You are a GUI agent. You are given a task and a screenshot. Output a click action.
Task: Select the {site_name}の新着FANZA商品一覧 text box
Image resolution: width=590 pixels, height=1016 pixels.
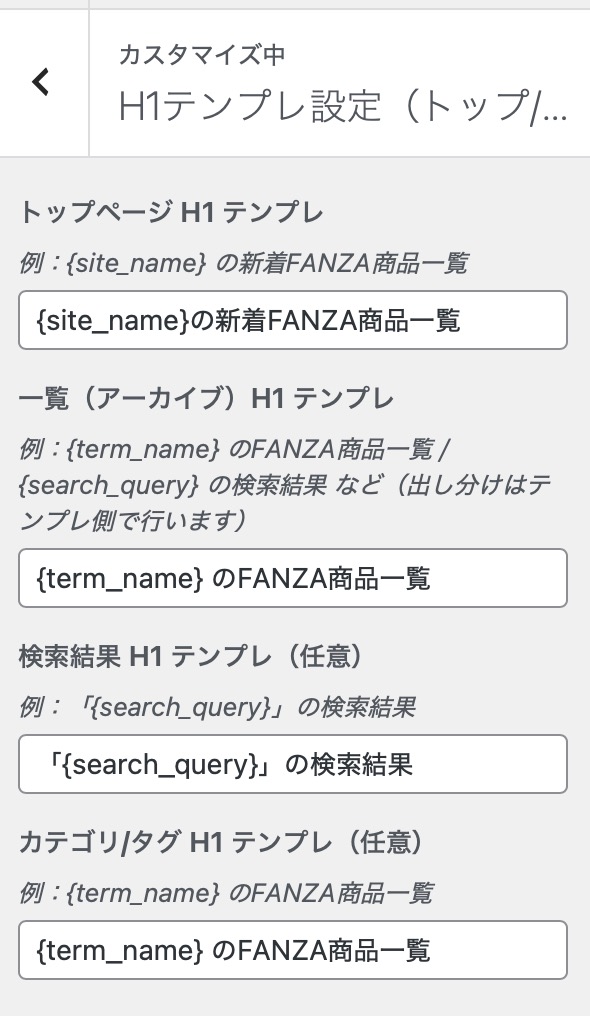coord(293,320)
